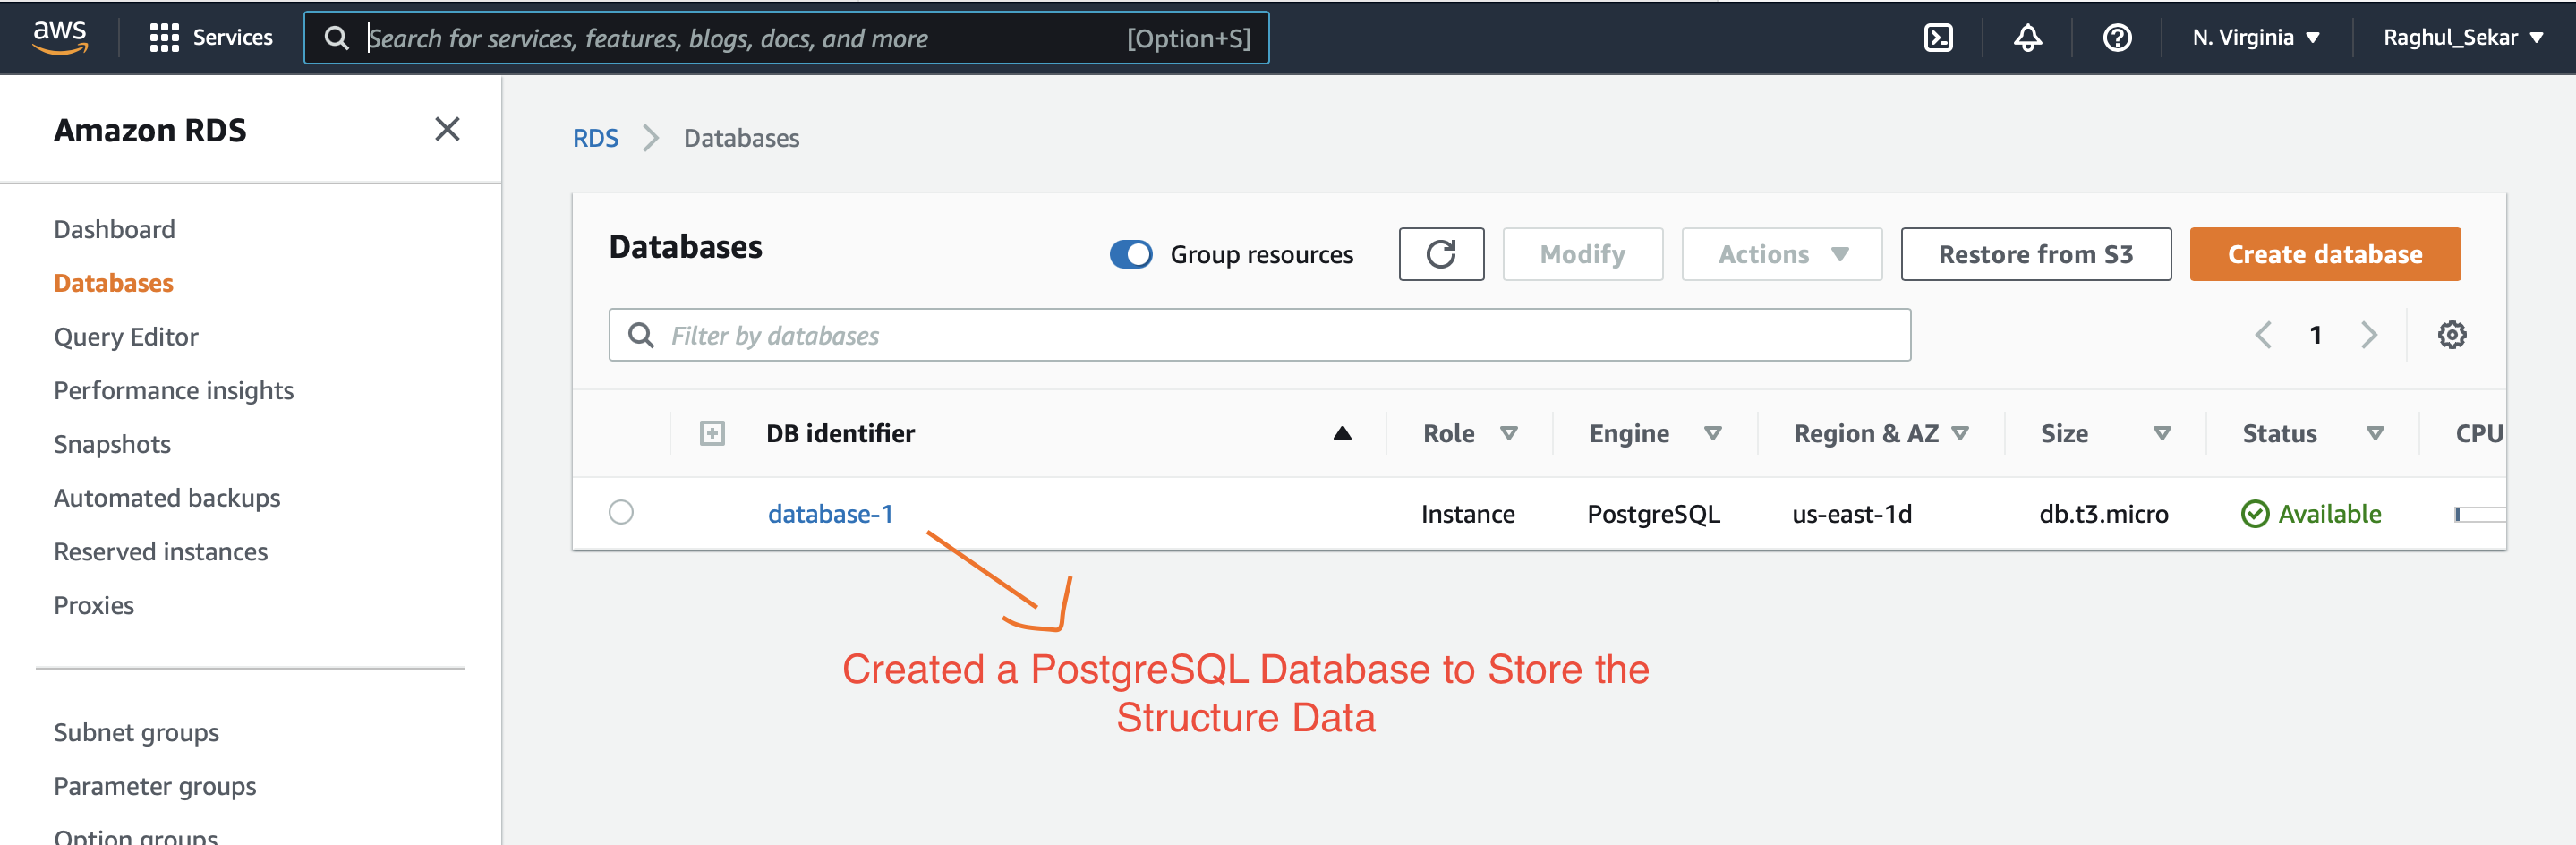Select the database-1 radio button
Screen dimensions: 2576x845
tap(621, 512)
